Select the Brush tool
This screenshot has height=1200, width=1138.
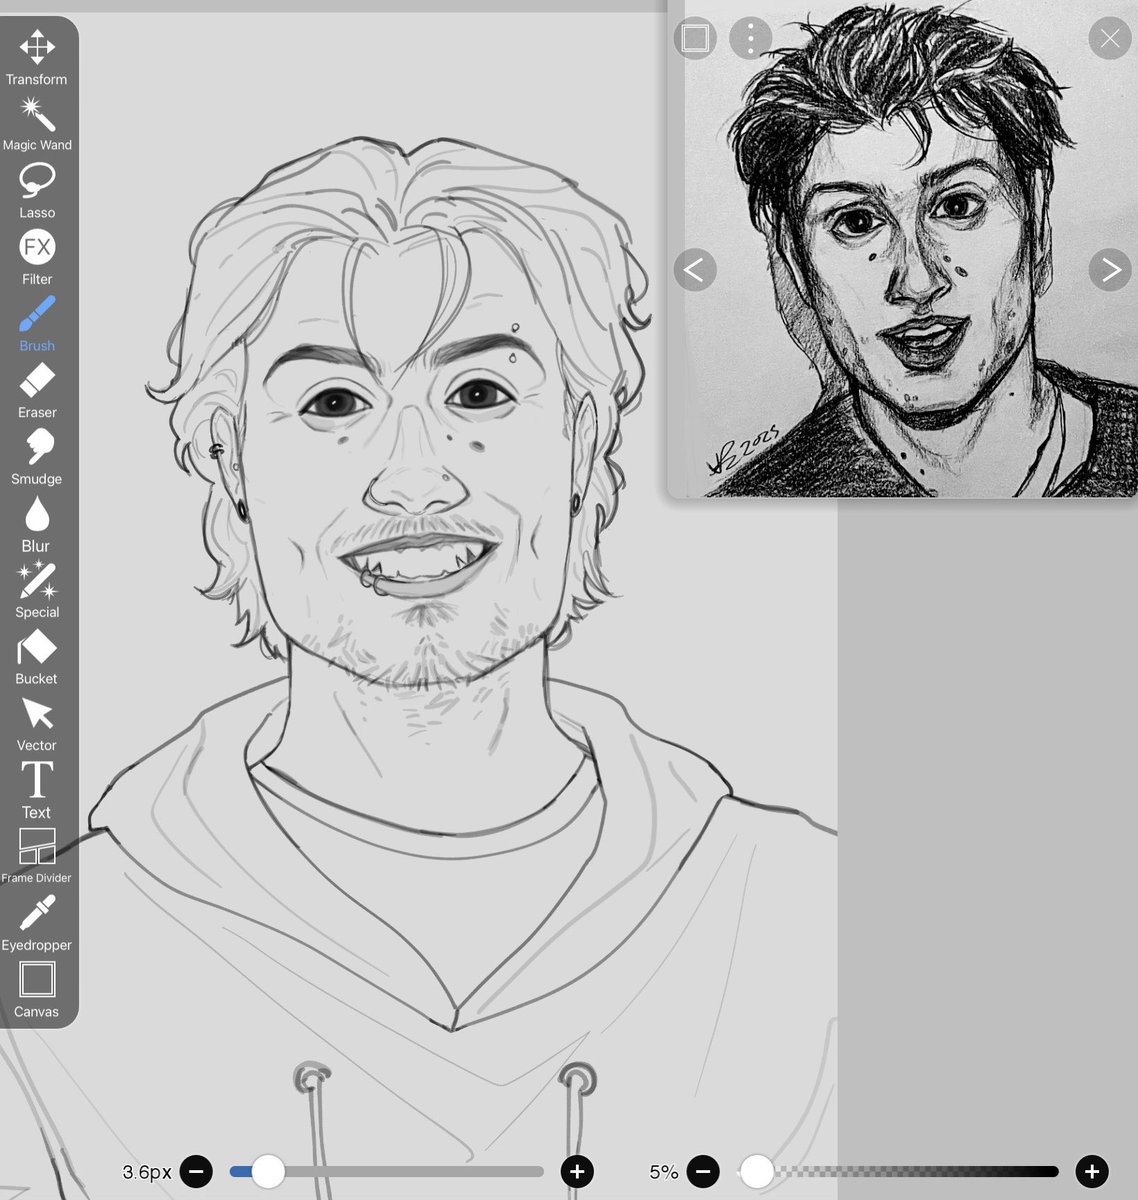point(37,324)
